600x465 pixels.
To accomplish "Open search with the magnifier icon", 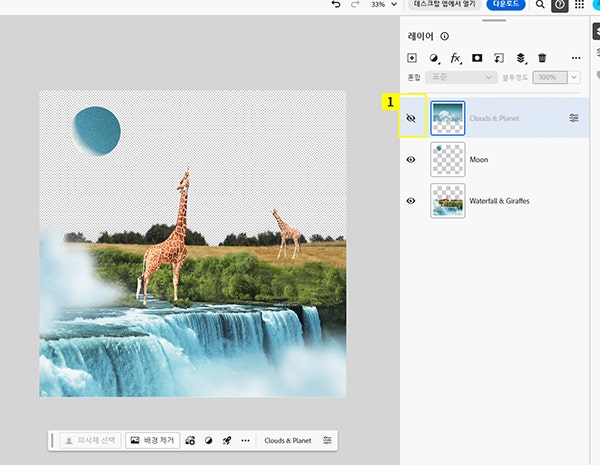I will coord(540,5).
